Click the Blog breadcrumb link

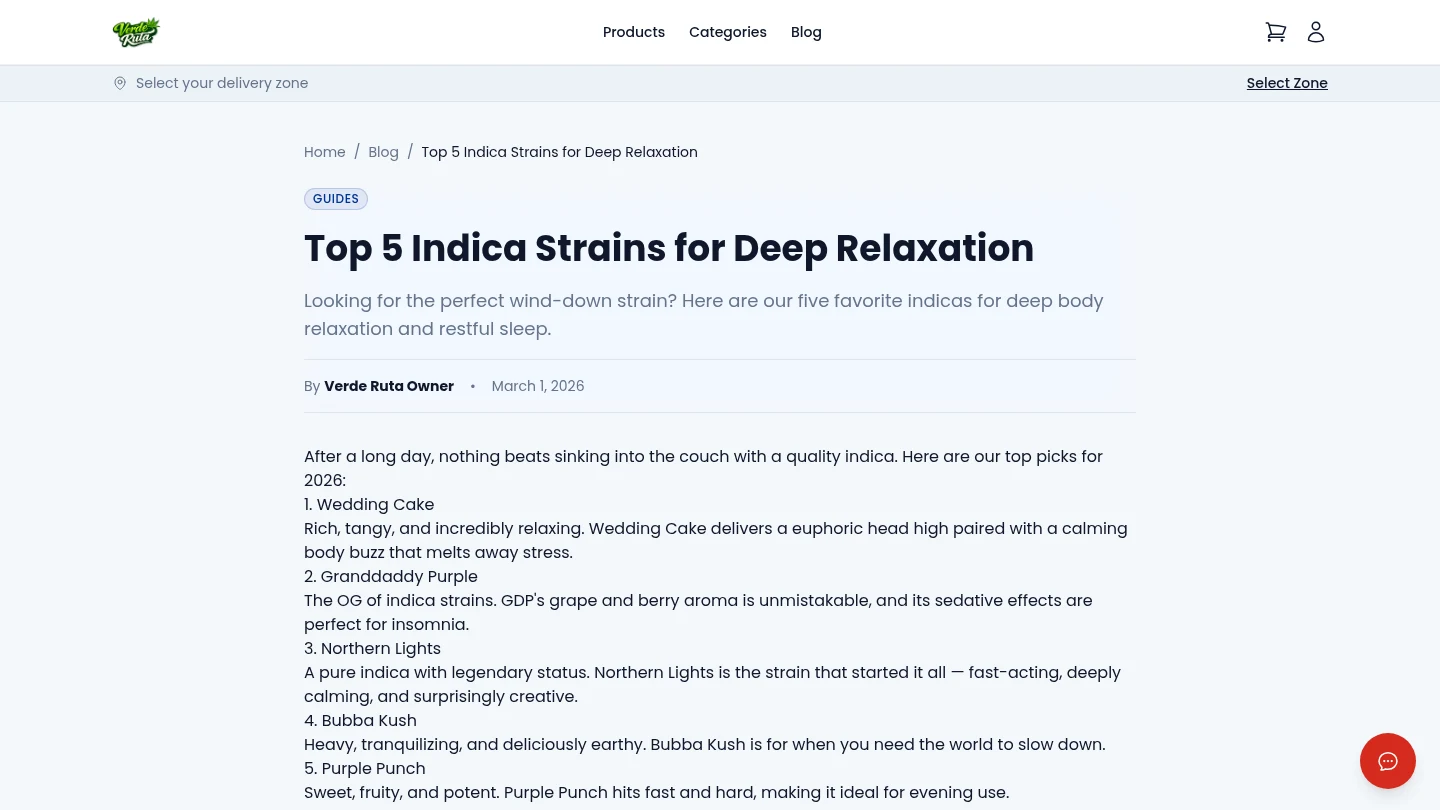click(383, 152)
